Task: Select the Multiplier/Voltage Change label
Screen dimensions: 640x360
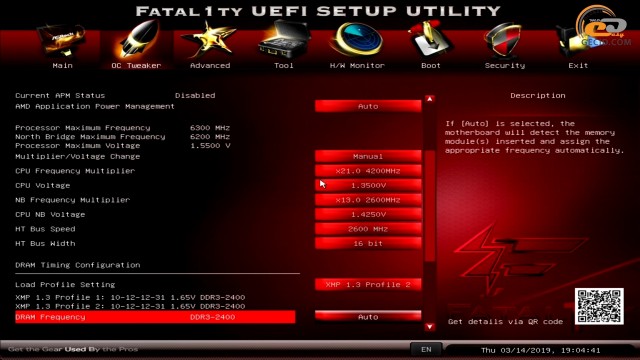Action: (78, 156)
